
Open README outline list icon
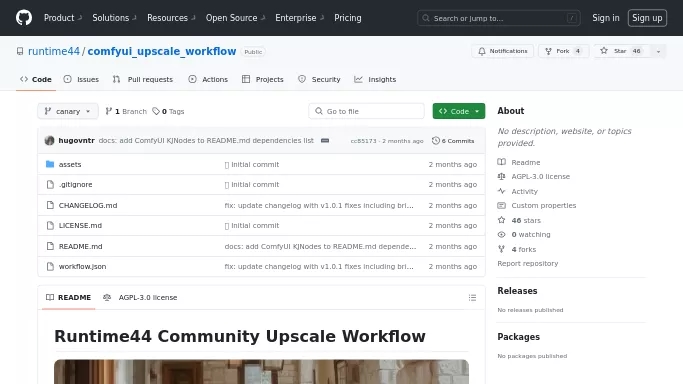pos(472,298)
